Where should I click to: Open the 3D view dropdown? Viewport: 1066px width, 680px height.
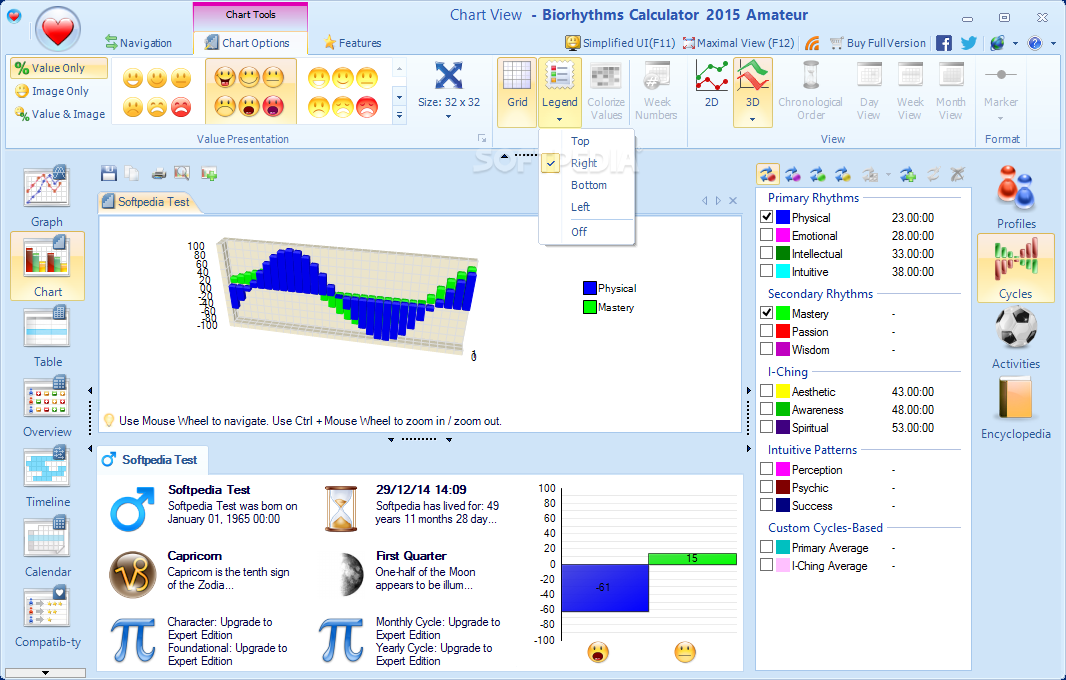pos(753,119)
